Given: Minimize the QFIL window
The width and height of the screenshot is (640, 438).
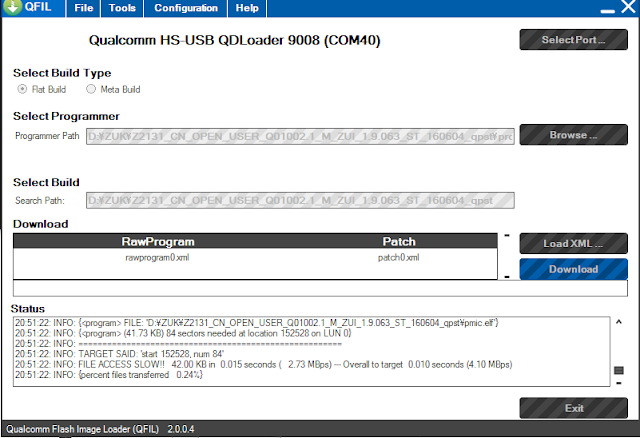Looking at the screenshot, I should (x=607, y=11).
